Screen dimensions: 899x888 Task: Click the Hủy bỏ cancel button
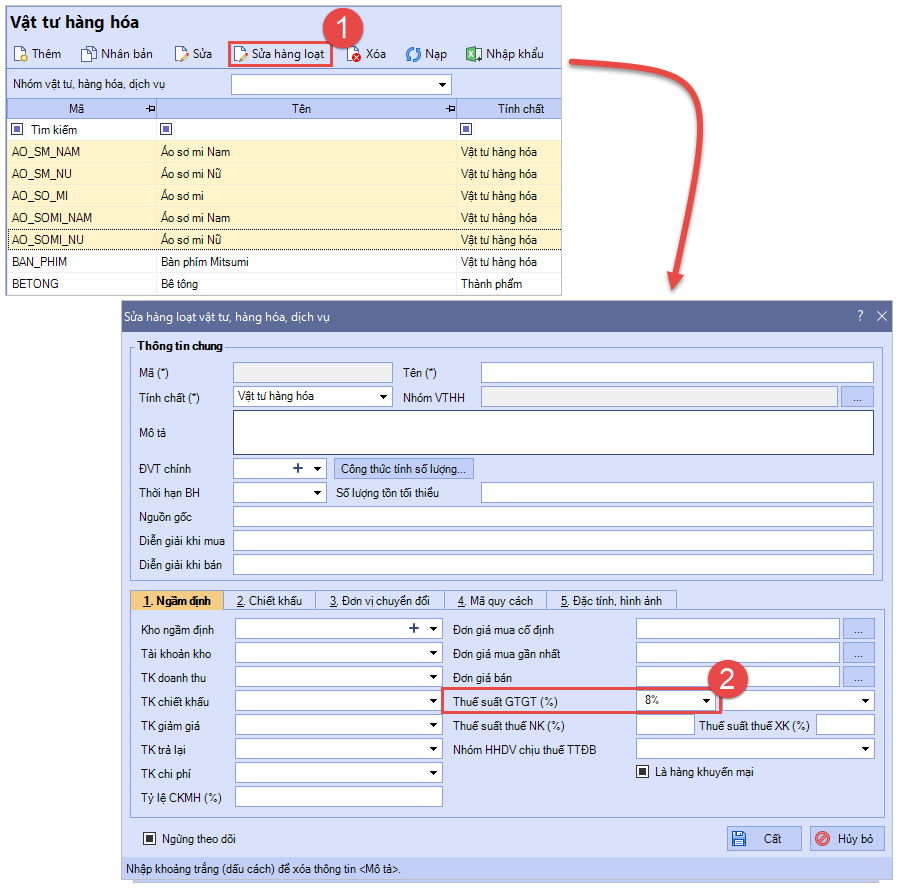click(x=846, y=838)
